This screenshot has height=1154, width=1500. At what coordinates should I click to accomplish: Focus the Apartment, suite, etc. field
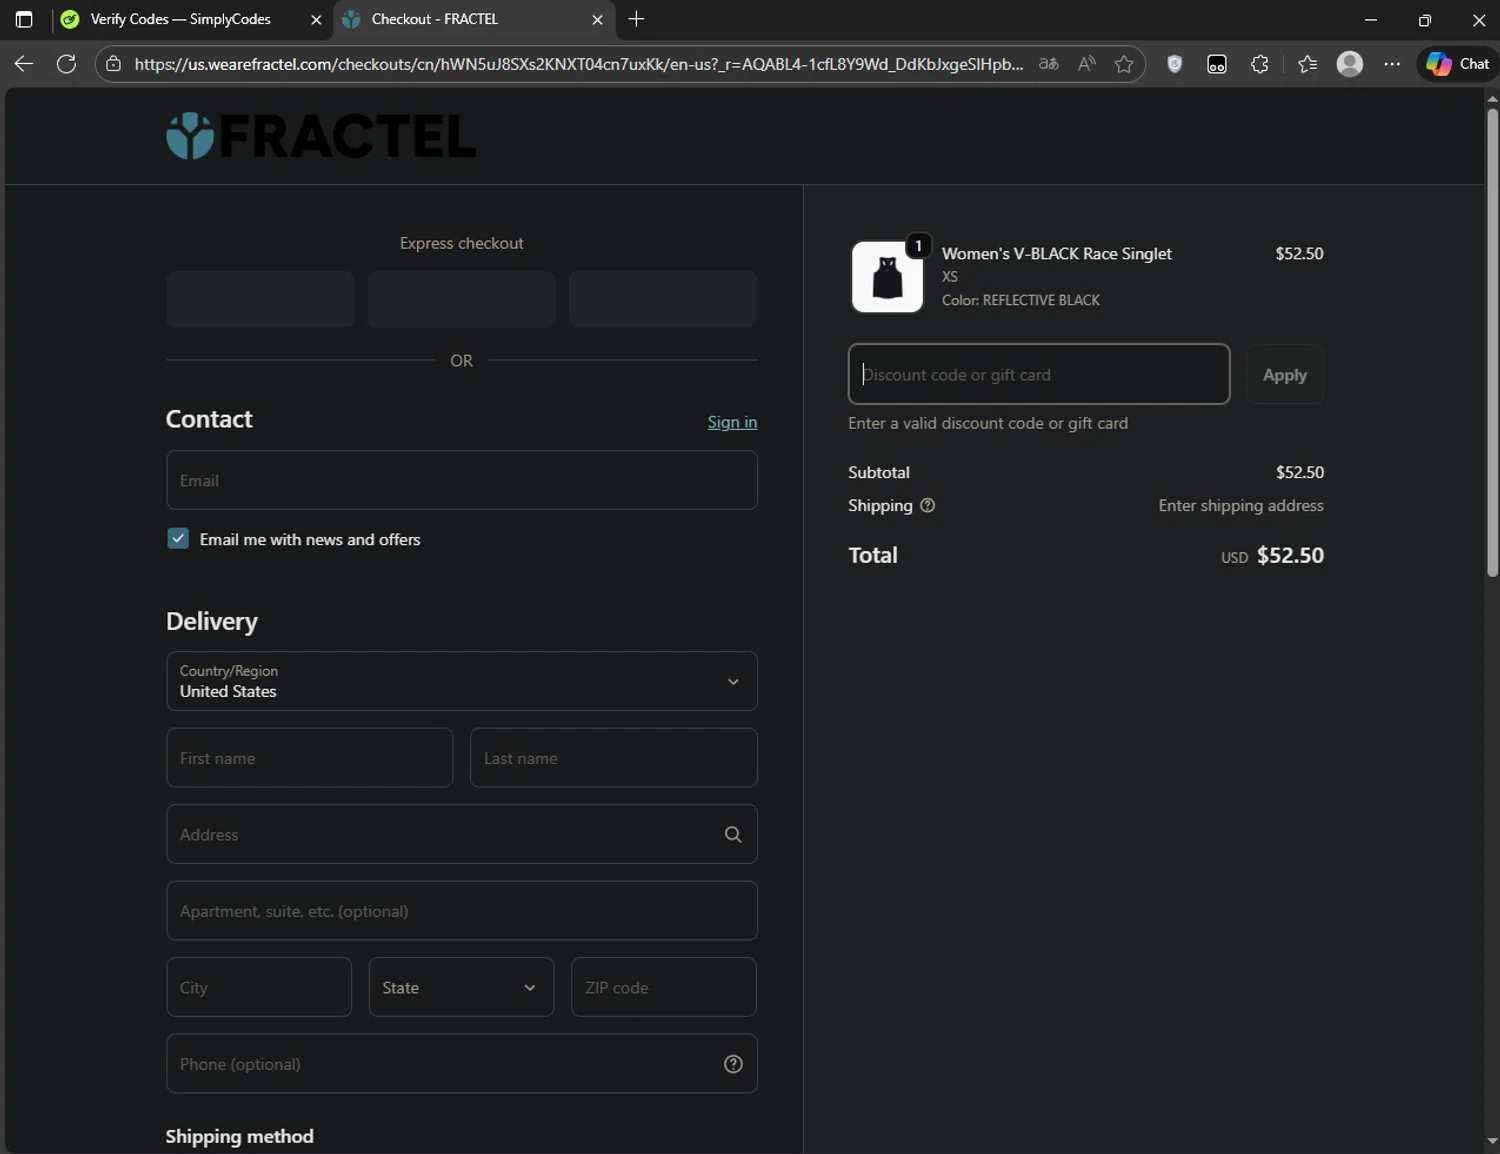point(462,911)
